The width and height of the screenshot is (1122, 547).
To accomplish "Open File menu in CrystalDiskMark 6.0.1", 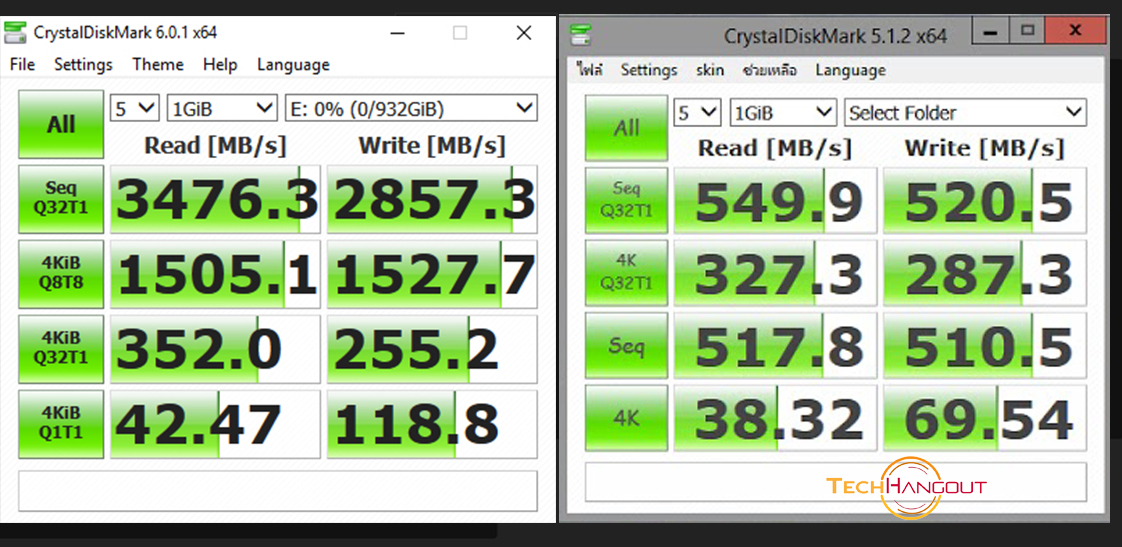I will (x=22, y=64).
